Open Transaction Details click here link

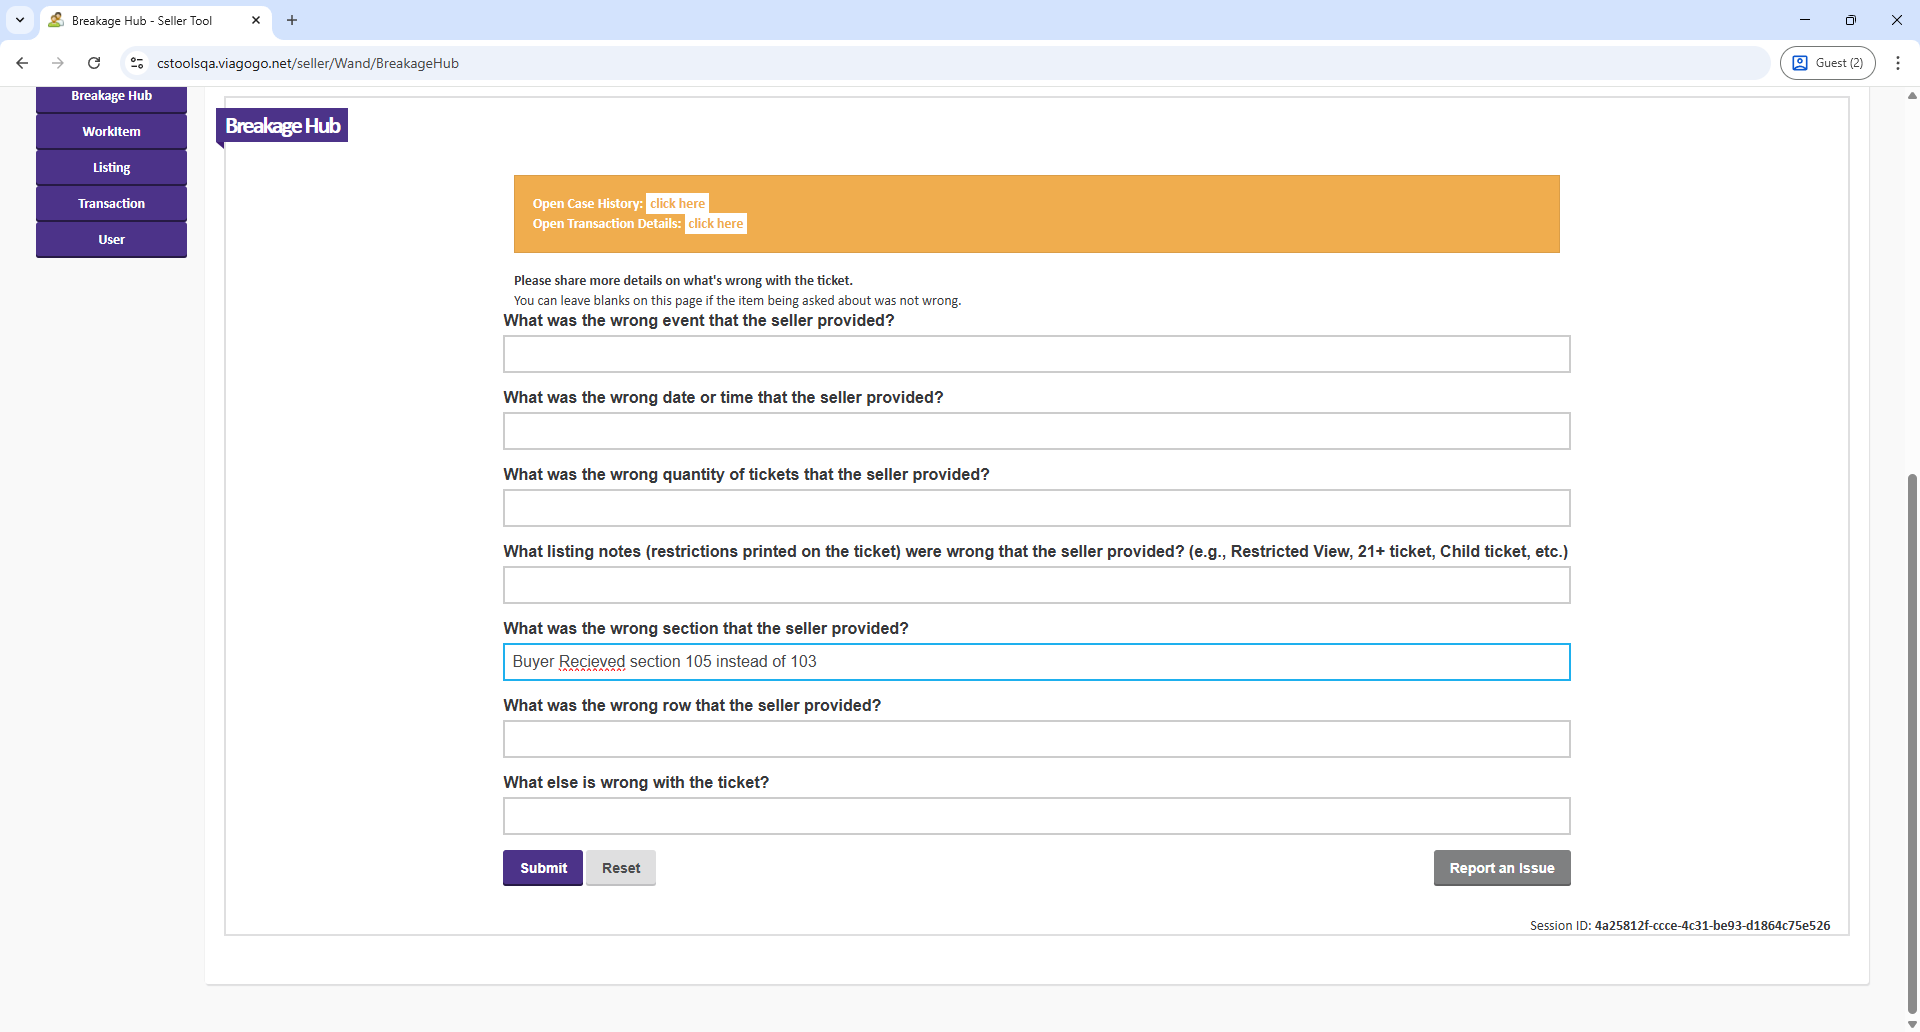(x=715, y=224)
